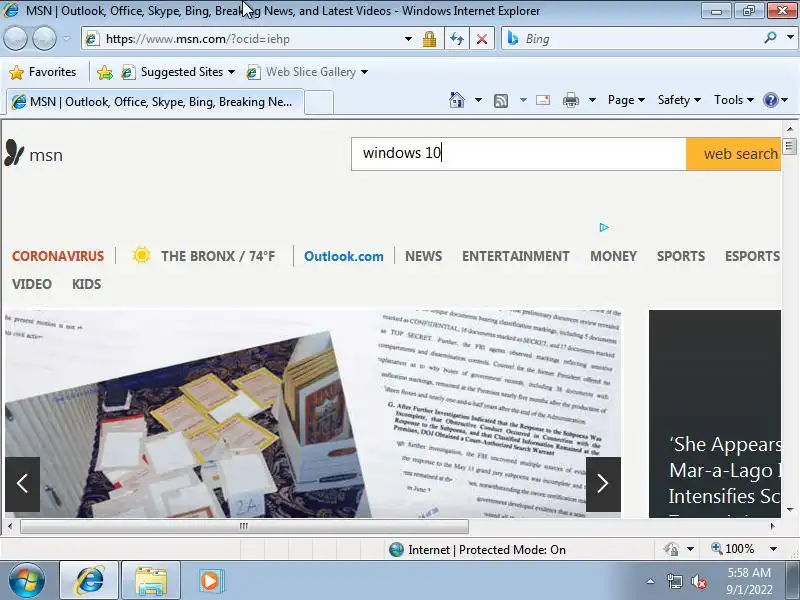This screenshot has height=600, width=800.
Task: Click the vertical scrollbar down arrow
Action: (790, 509)
